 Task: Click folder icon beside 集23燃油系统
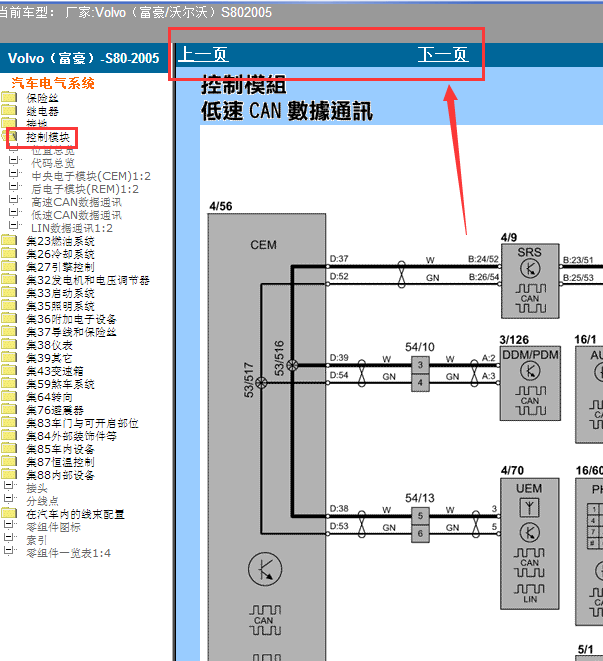[x=9, y=241]
